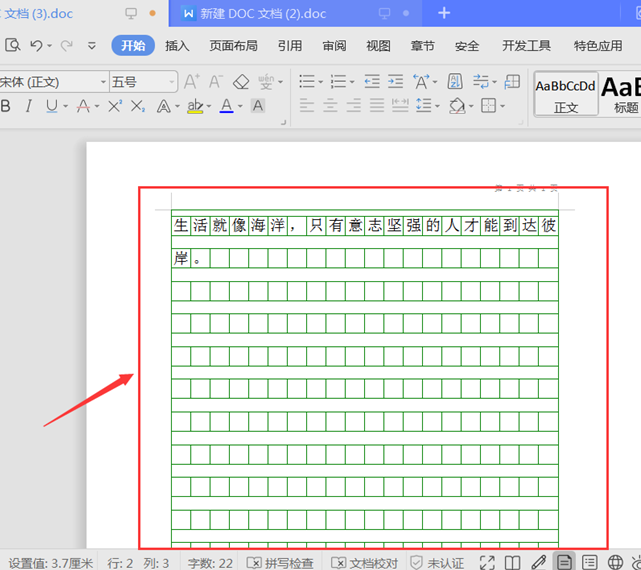
Task: Undo the last action
Action: [36, 45]
